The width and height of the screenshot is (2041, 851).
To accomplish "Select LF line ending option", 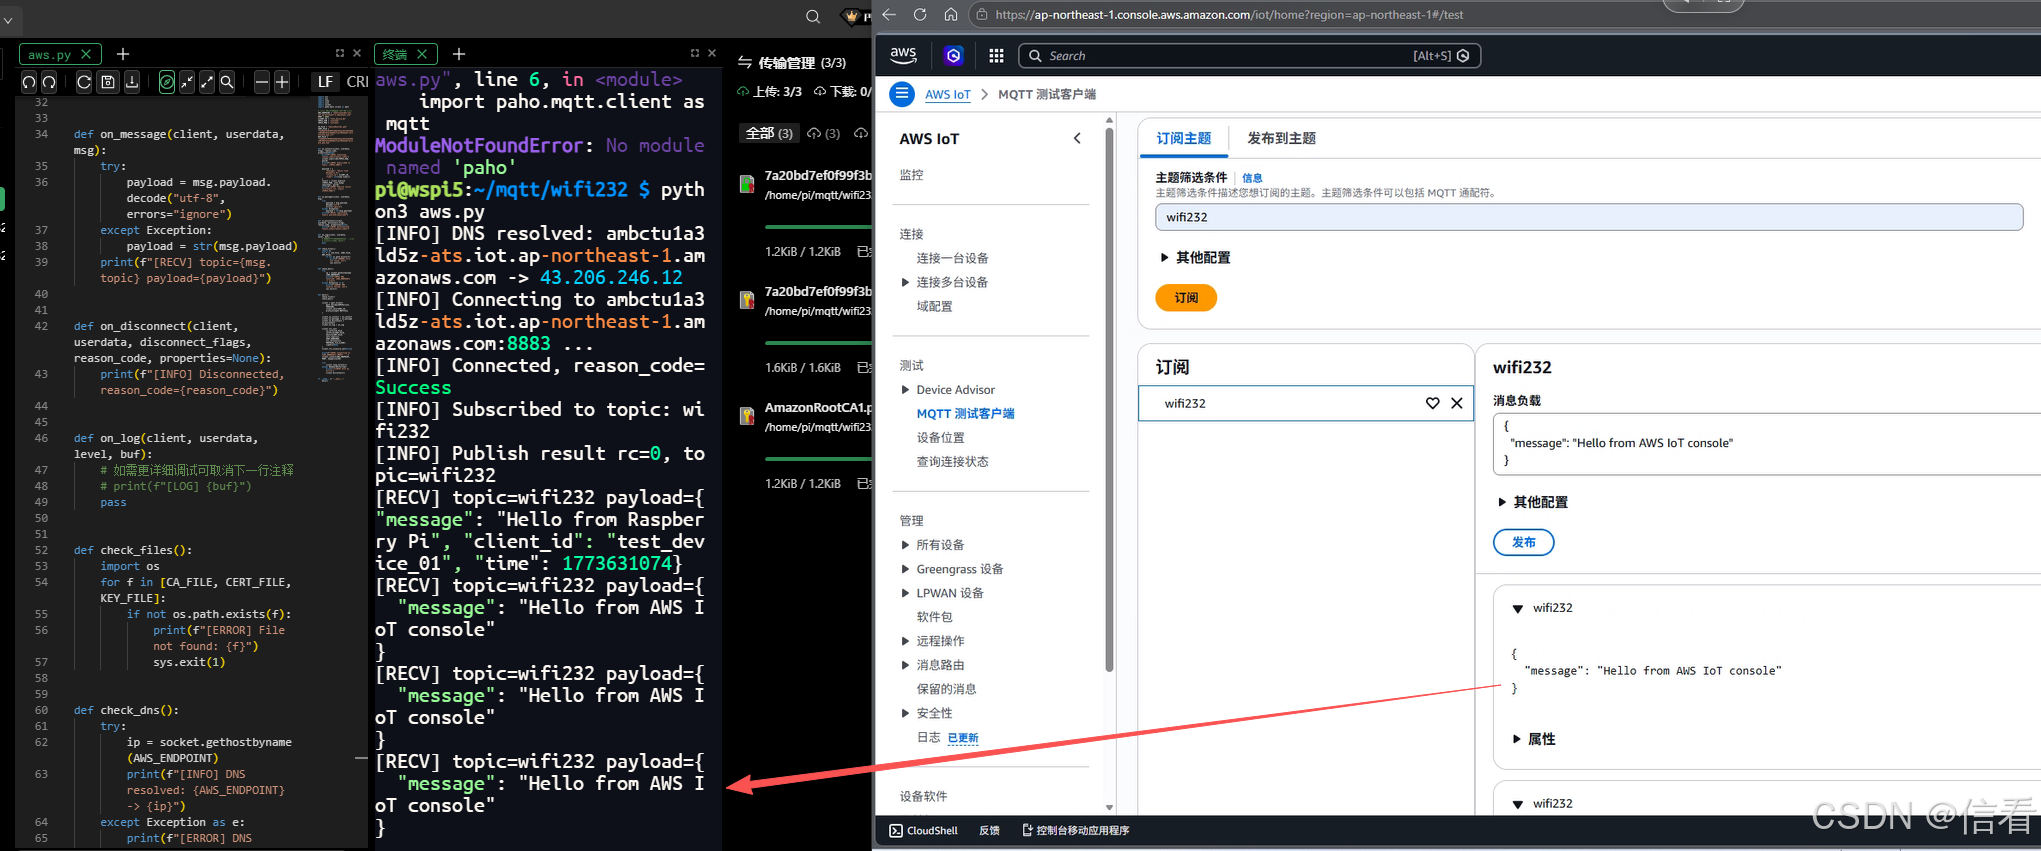I will tap(325, 82).
